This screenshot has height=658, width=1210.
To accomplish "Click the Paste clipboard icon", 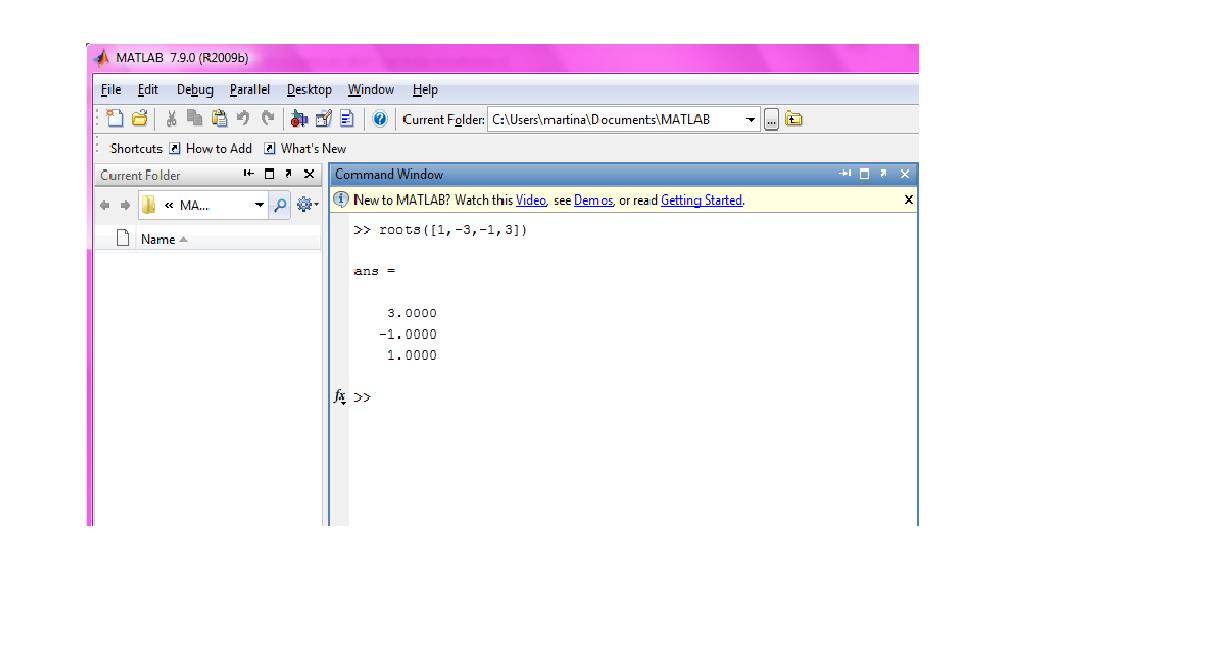I will pyautogui.click(x=219, y=119).
